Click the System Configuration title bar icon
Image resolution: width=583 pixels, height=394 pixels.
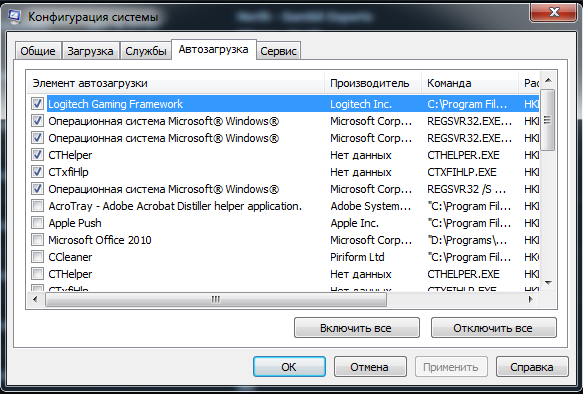pyautogui.click(x=14, y=17)
